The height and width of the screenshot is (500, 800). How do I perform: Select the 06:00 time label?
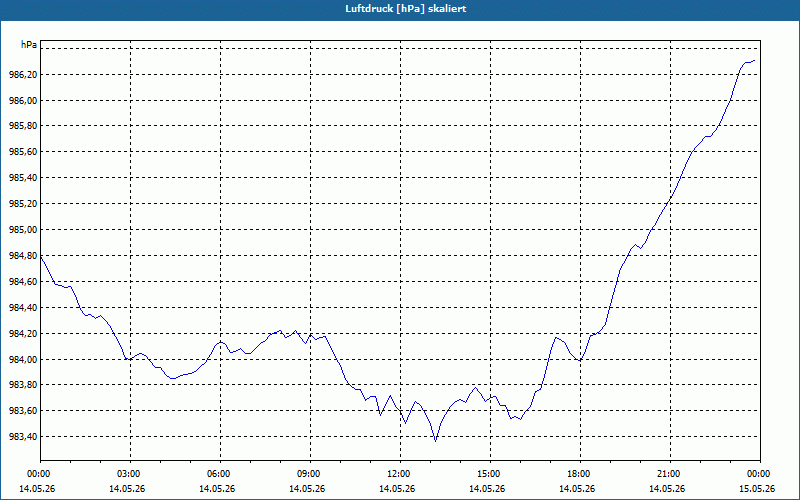[x=220, y=473]
